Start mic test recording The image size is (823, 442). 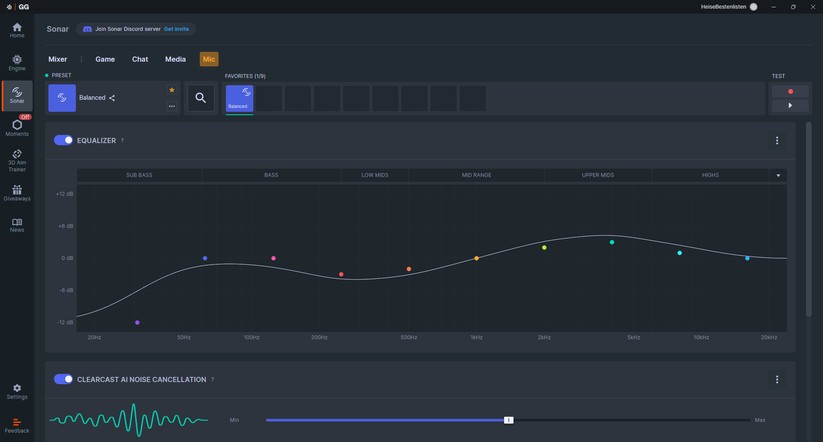(x=790, y=91)
